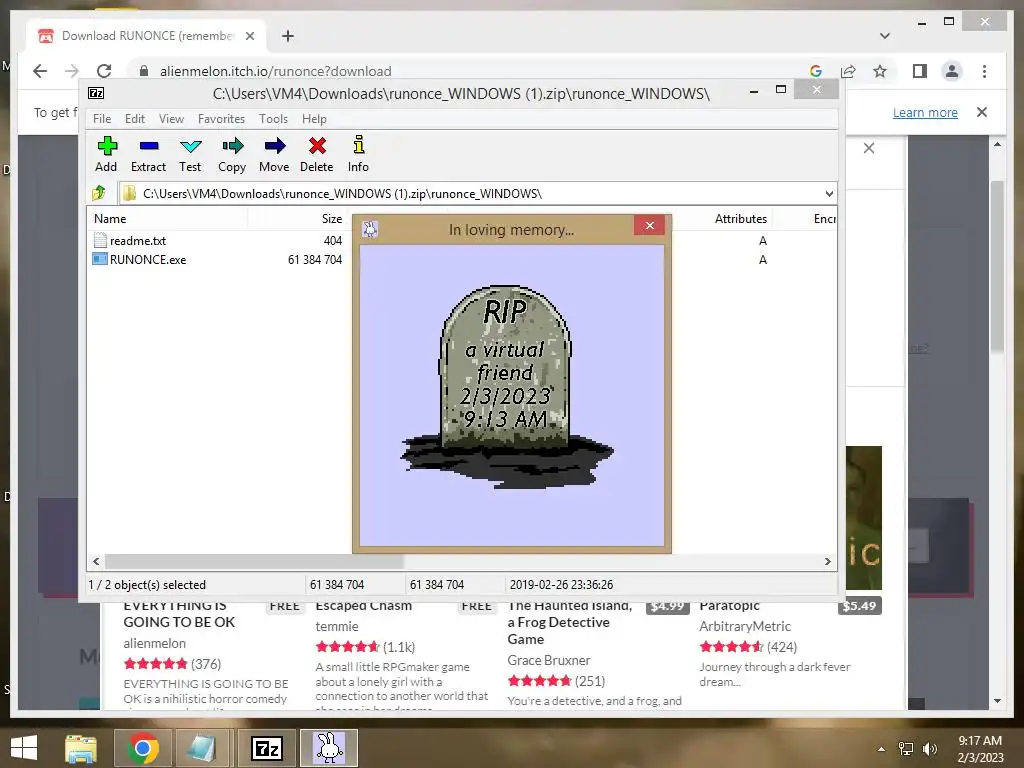Open volume control in system tray
Image resolution: width=1024 pixels, height=768 pixels.
pyautogui.click(x=929, y=749)
